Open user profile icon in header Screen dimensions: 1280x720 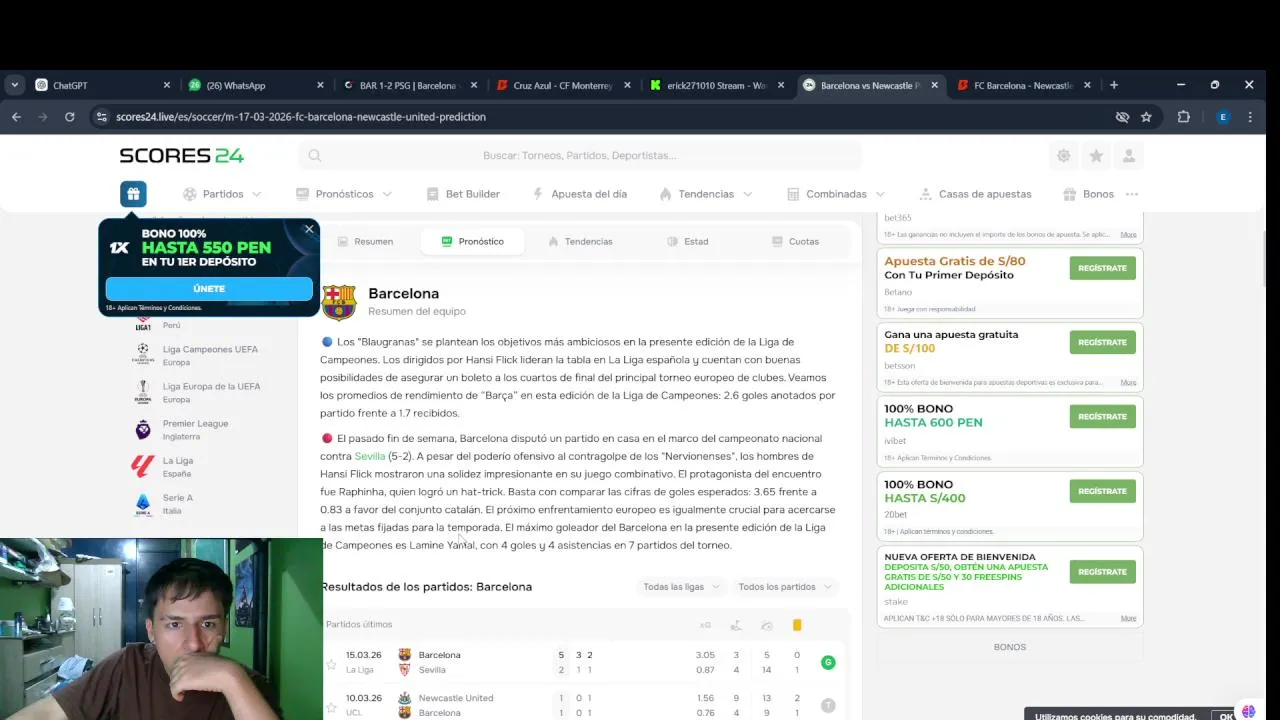1129,156
